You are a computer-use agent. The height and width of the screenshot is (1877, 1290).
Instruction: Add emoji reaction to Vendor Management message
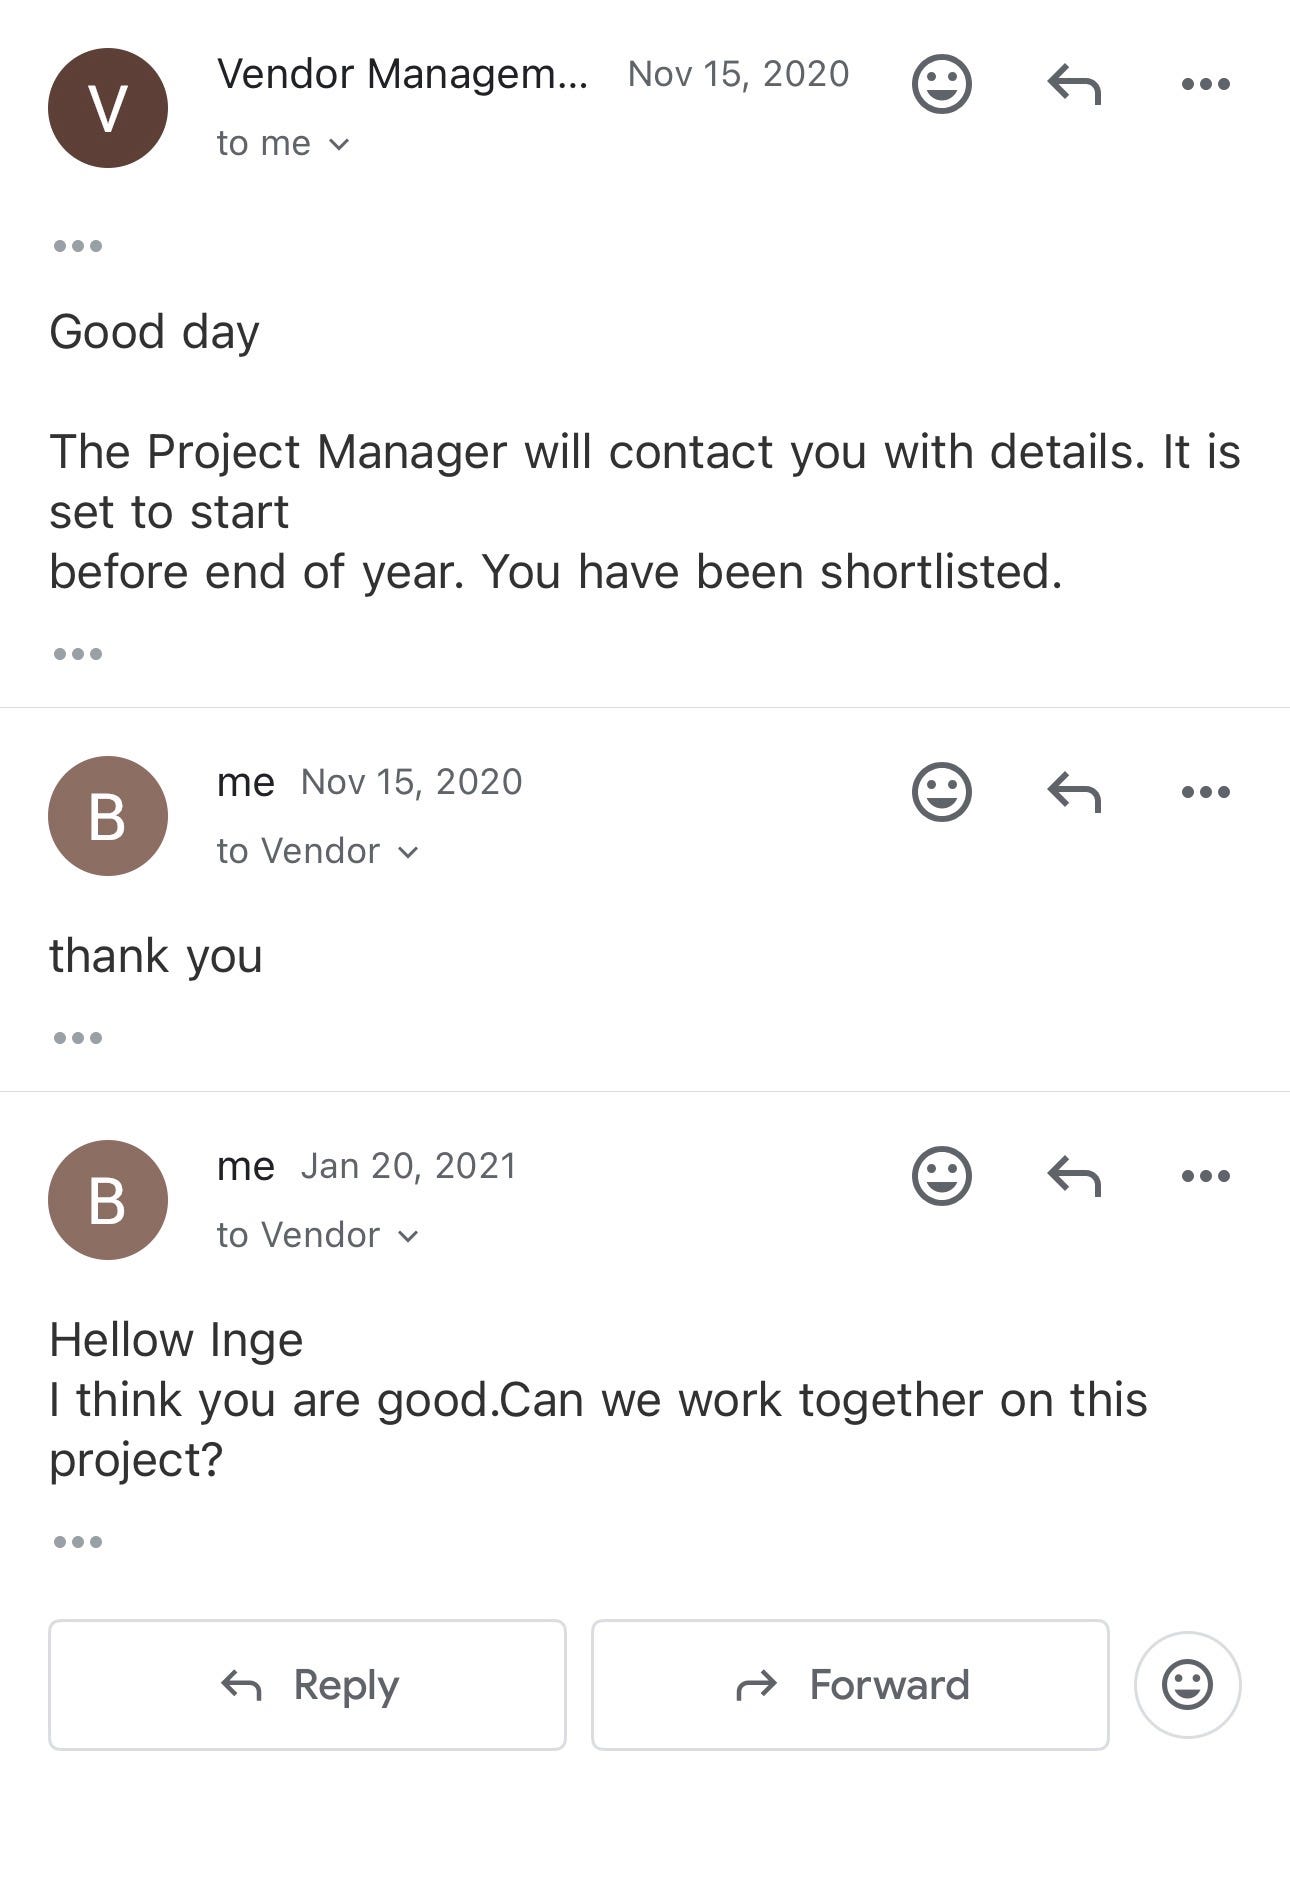point(941,84)
